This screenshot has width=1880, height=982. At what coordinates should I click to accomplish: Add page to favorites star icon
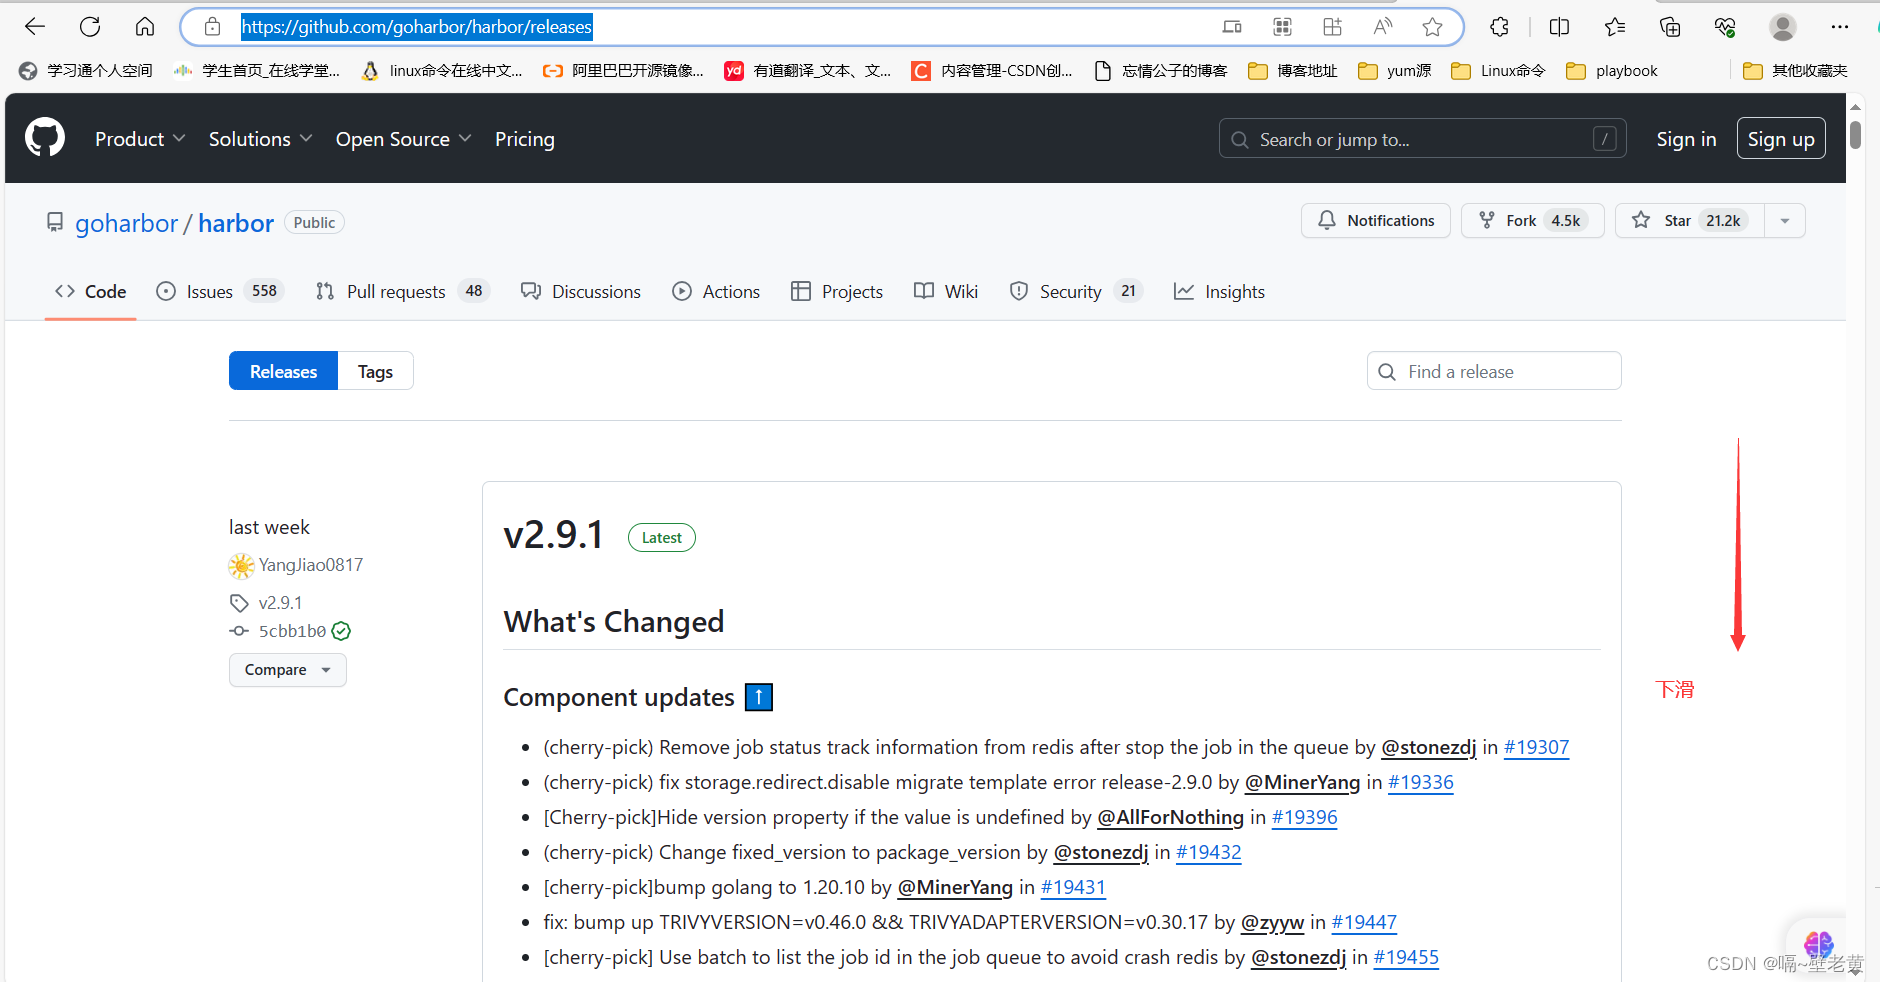[1432, 27]
